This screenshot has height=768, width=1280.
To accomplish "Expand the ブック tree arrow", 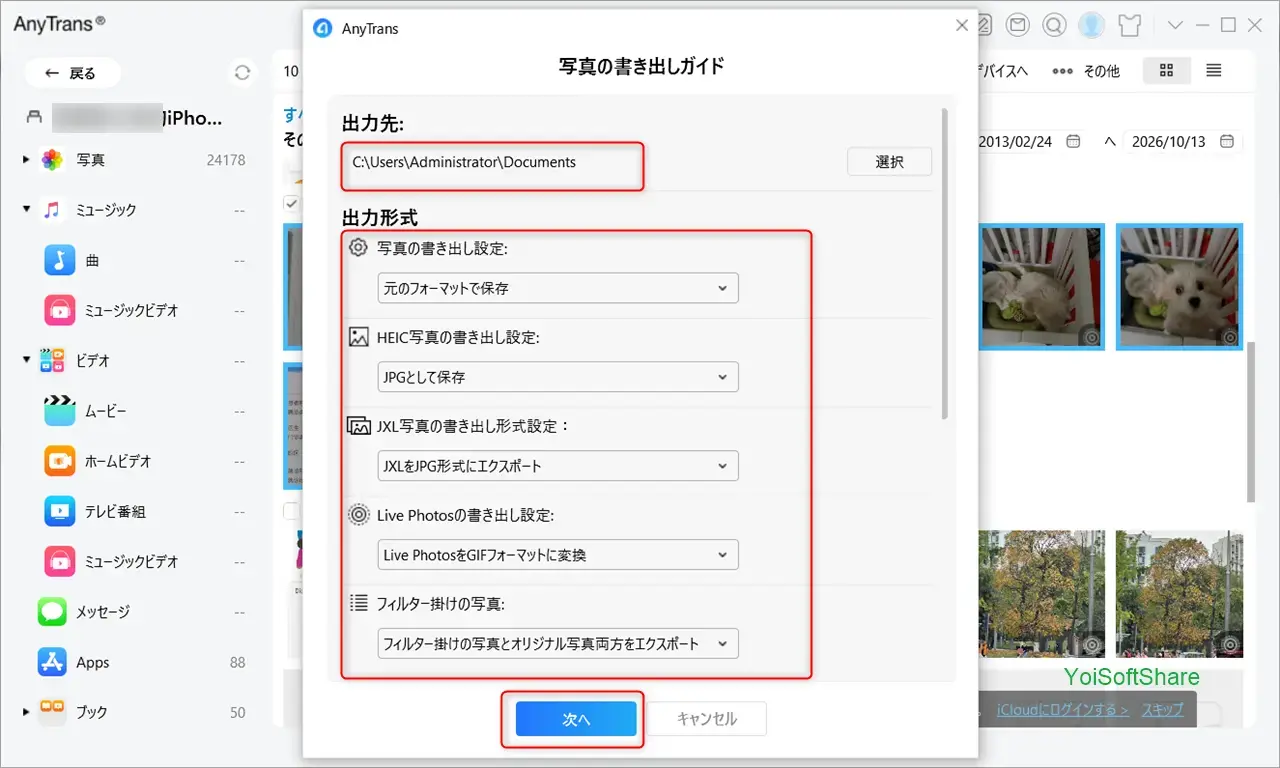I will tap(26, 712).
